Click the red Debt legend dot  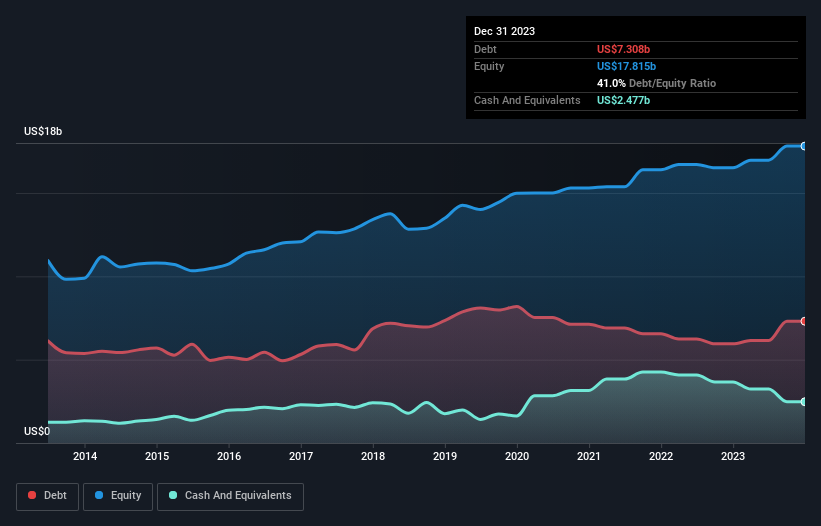32,495
